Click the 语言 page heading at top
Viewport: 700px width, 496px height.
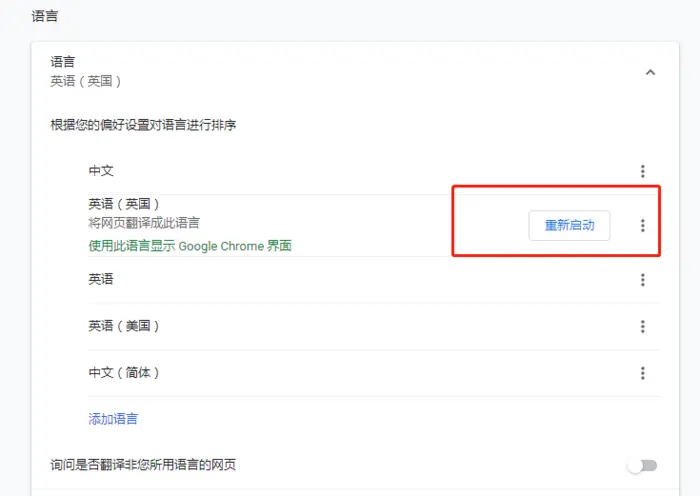(45, 17)
